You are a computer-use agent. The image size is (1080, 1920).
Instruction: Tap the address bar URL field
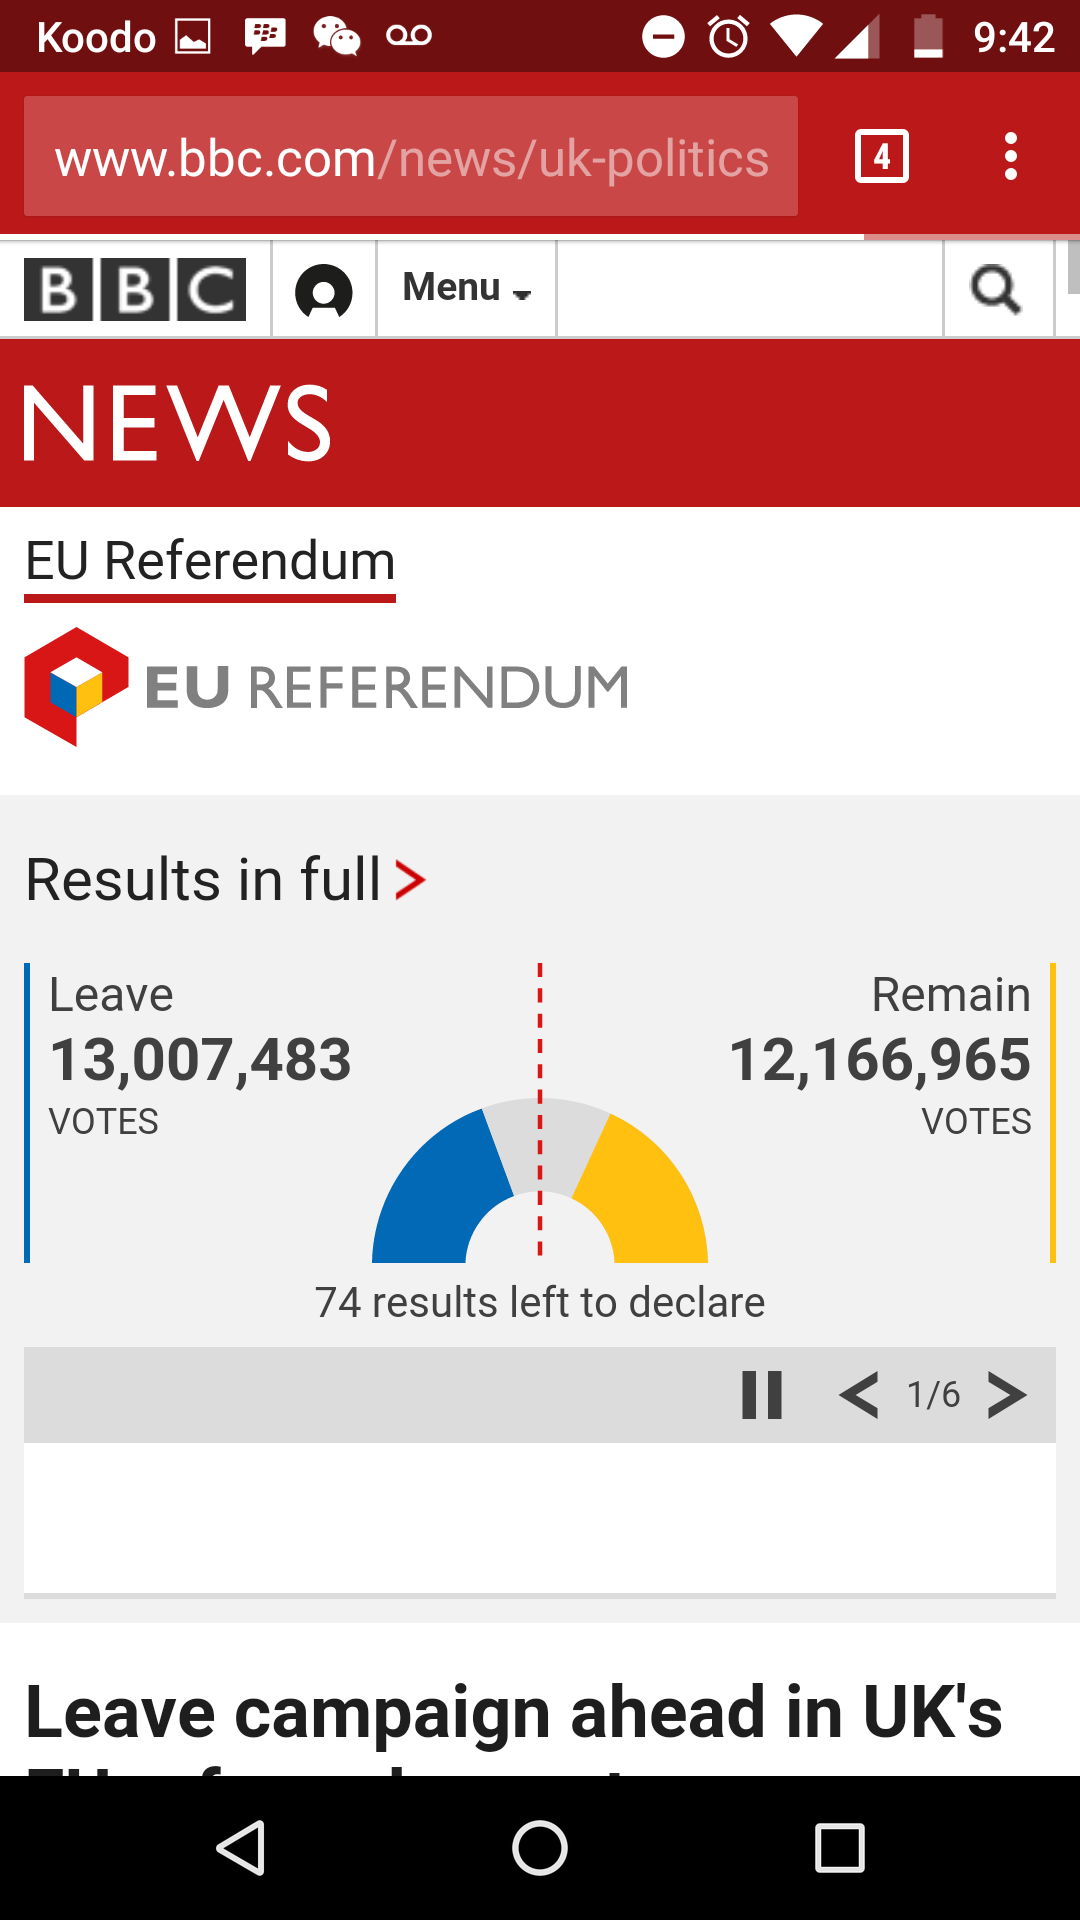[x=411, y=156]
